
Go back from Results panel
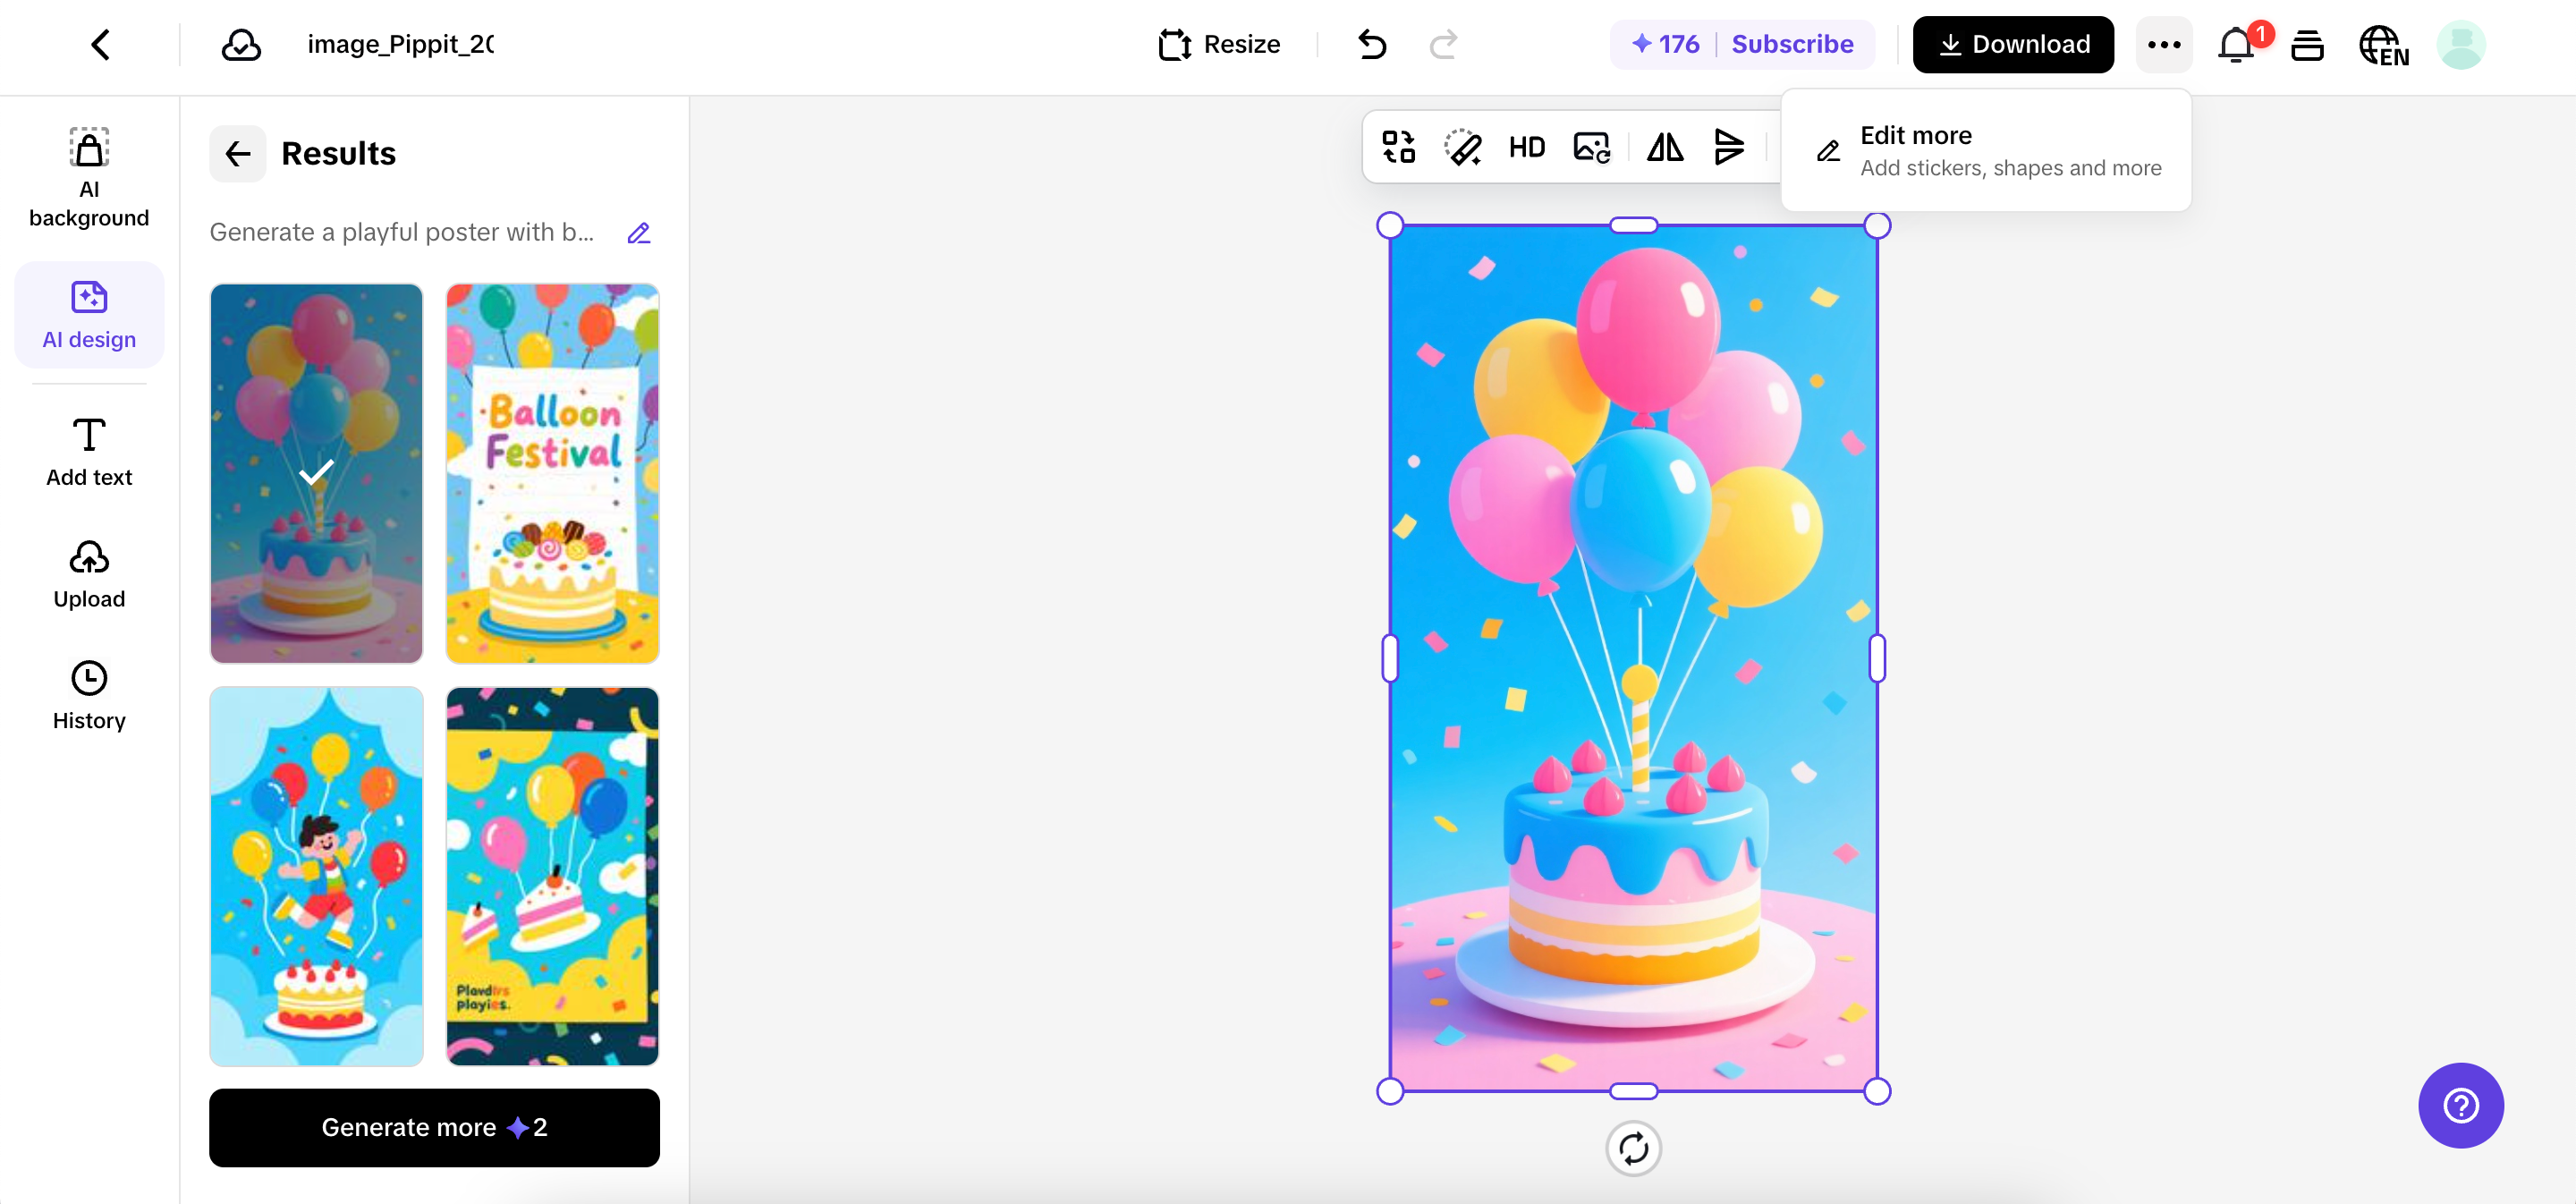pos(238,154)
